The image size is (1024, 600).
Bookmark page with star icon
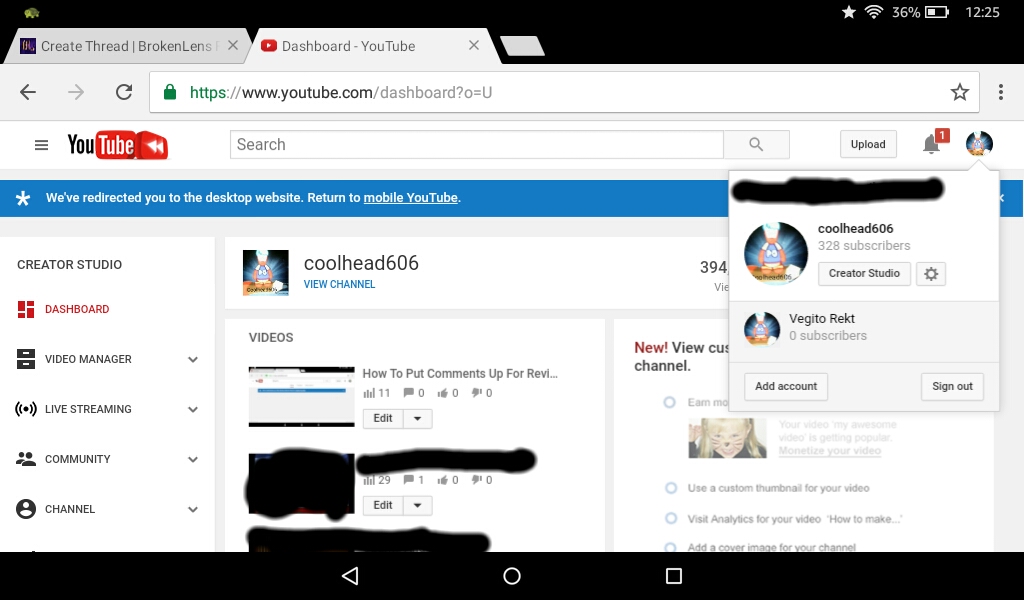coord(959,92)
